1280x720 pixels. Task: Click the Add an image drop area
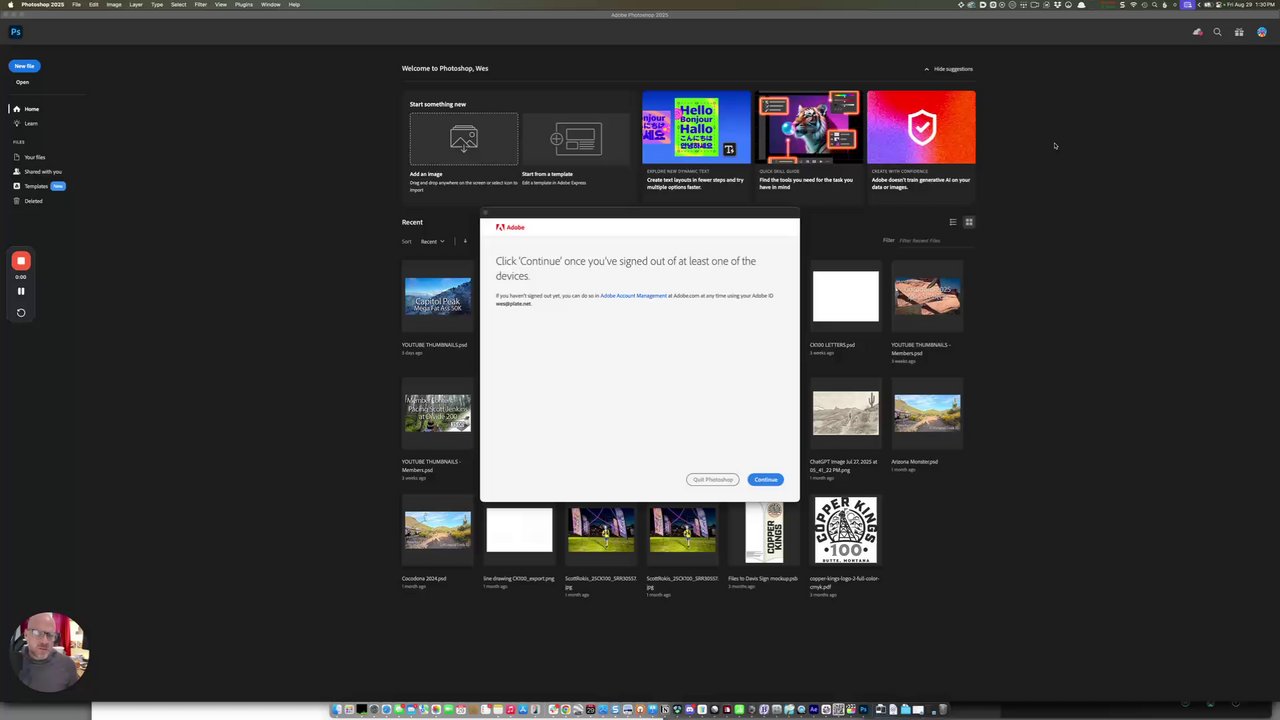point(464,139)
